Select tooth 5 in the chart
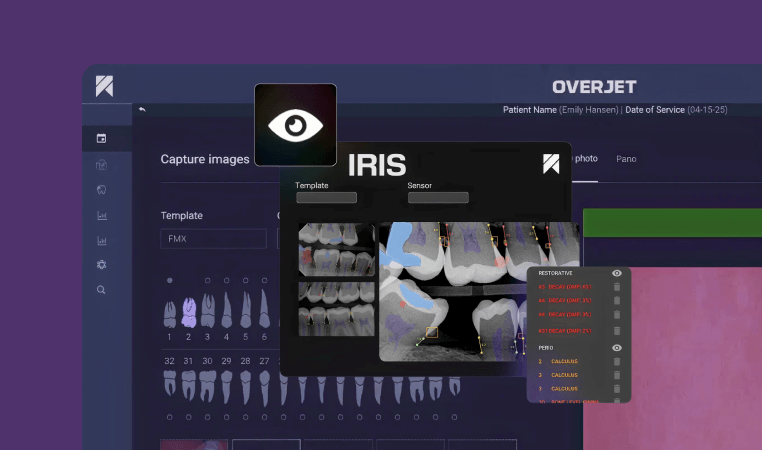The image size is (762, 450). [246, 310]
